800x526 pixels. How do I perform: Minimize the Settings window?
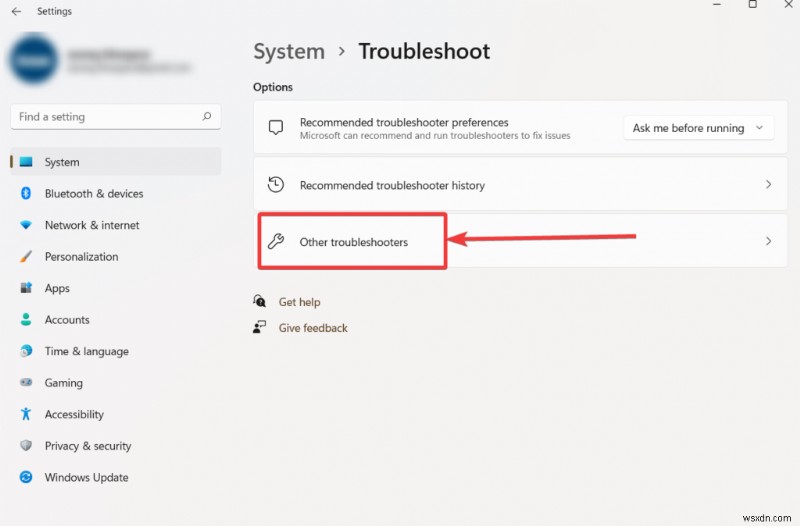(x=717, y=5)
